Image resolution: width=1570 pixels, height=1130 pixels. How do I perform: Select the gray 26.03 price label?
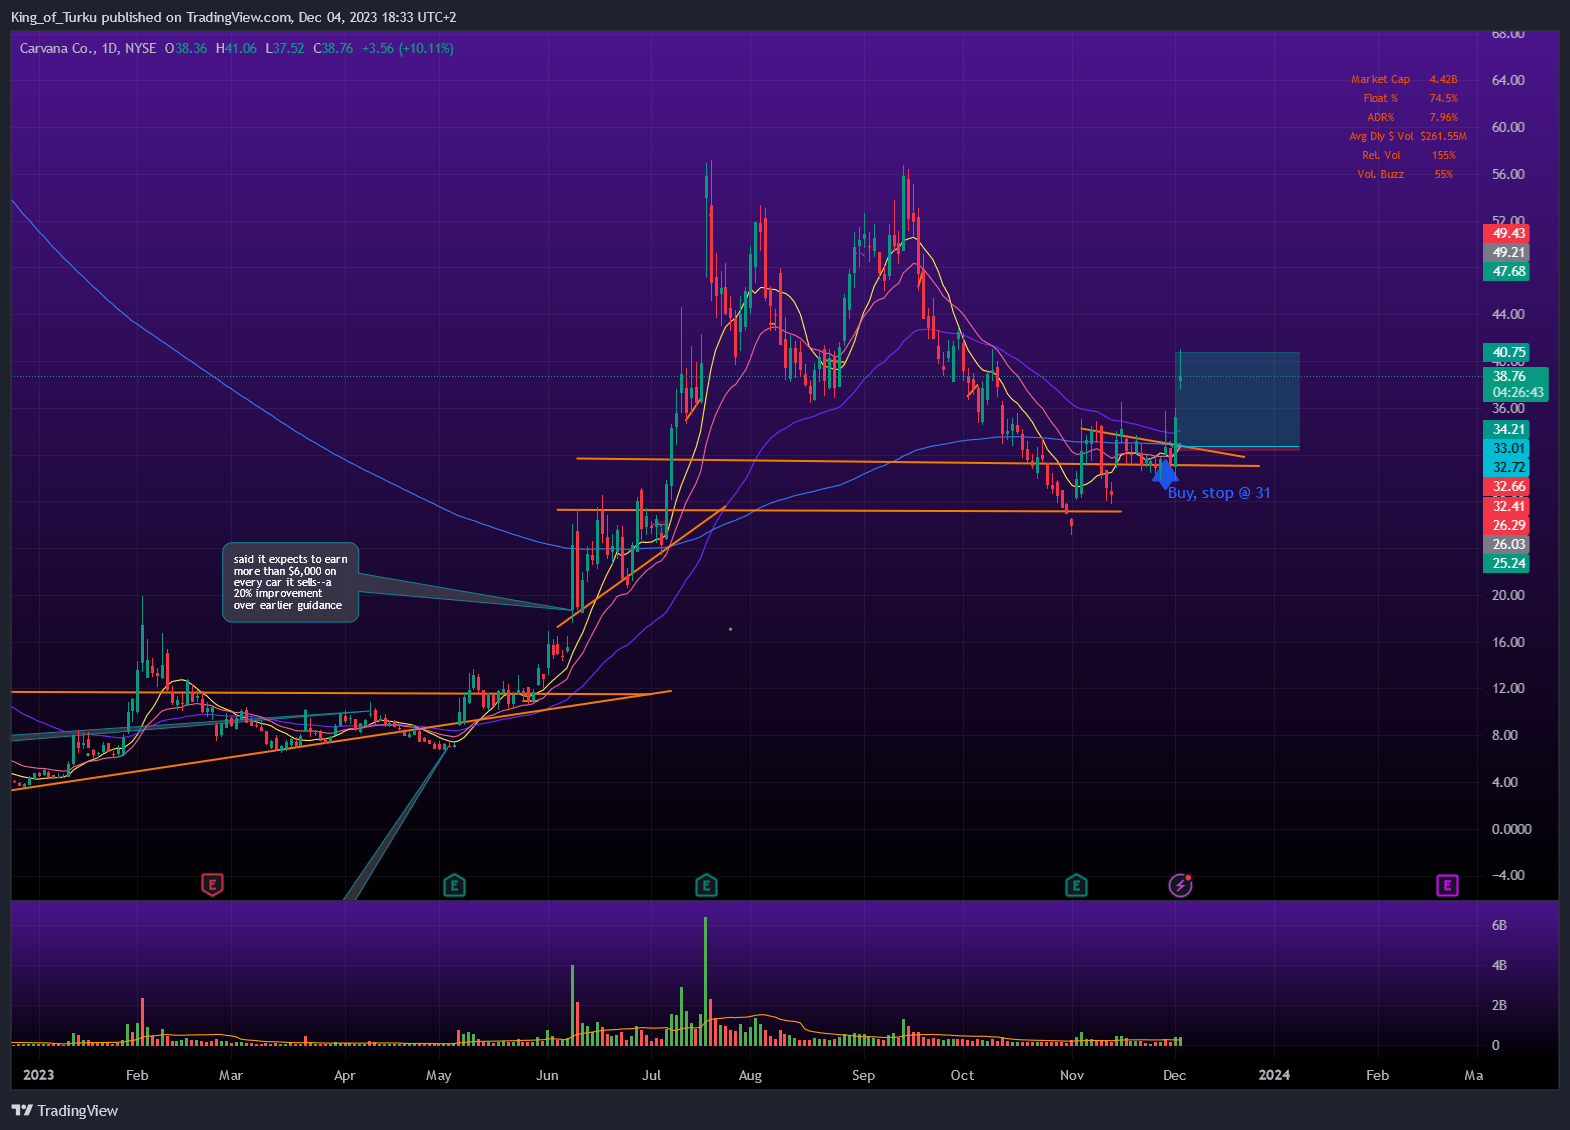pyautogui.click(x=1506, y=544)
